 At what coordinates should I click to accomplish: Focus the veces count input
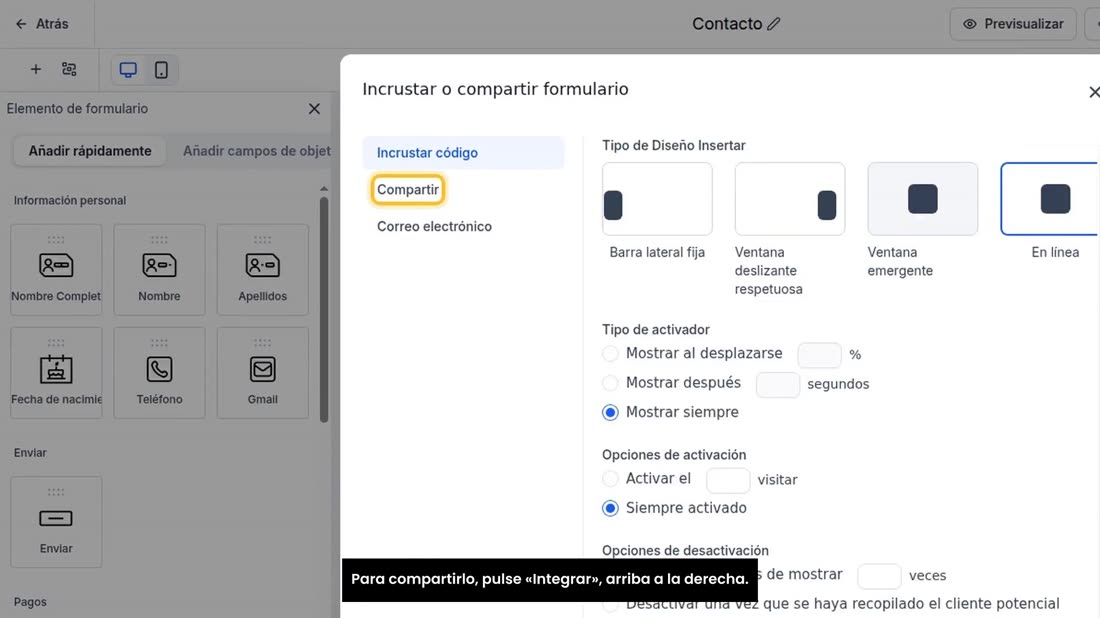pyautogui.click(x=879, y=576)
